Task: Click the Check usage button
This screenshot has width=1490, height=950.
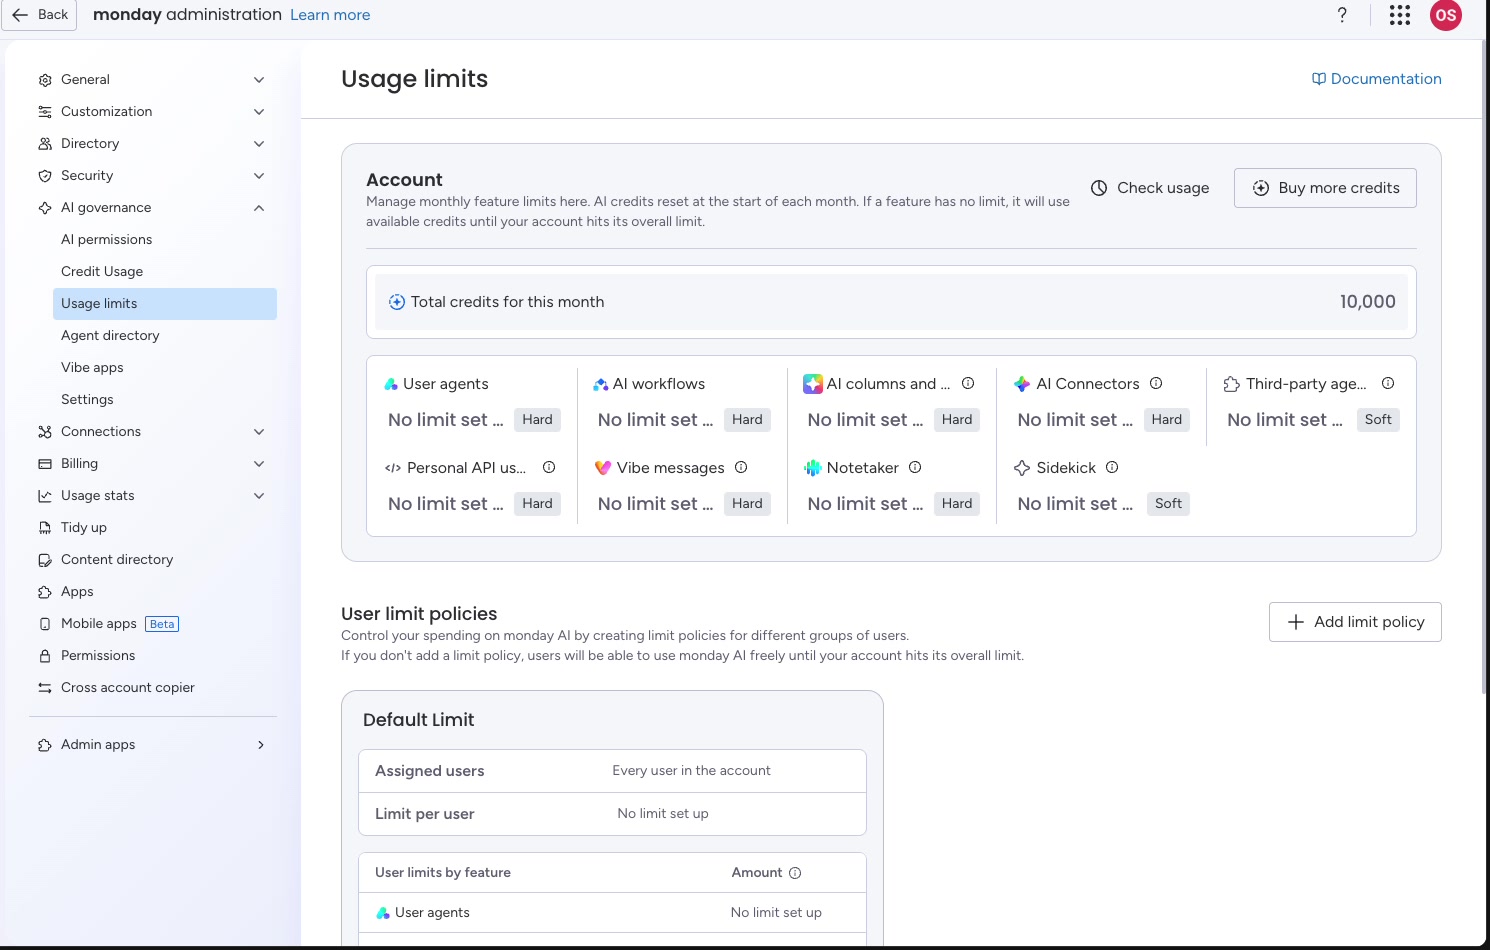Action: [x=1150, y=188]
